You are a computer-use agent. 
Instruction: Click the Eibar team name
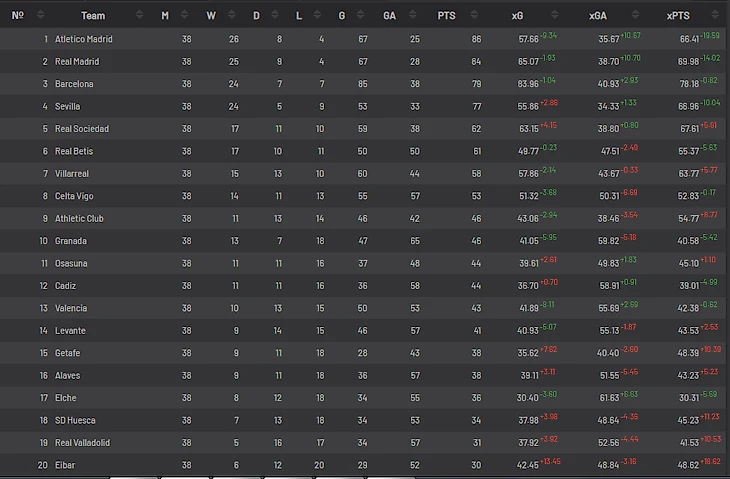(65, 465)
